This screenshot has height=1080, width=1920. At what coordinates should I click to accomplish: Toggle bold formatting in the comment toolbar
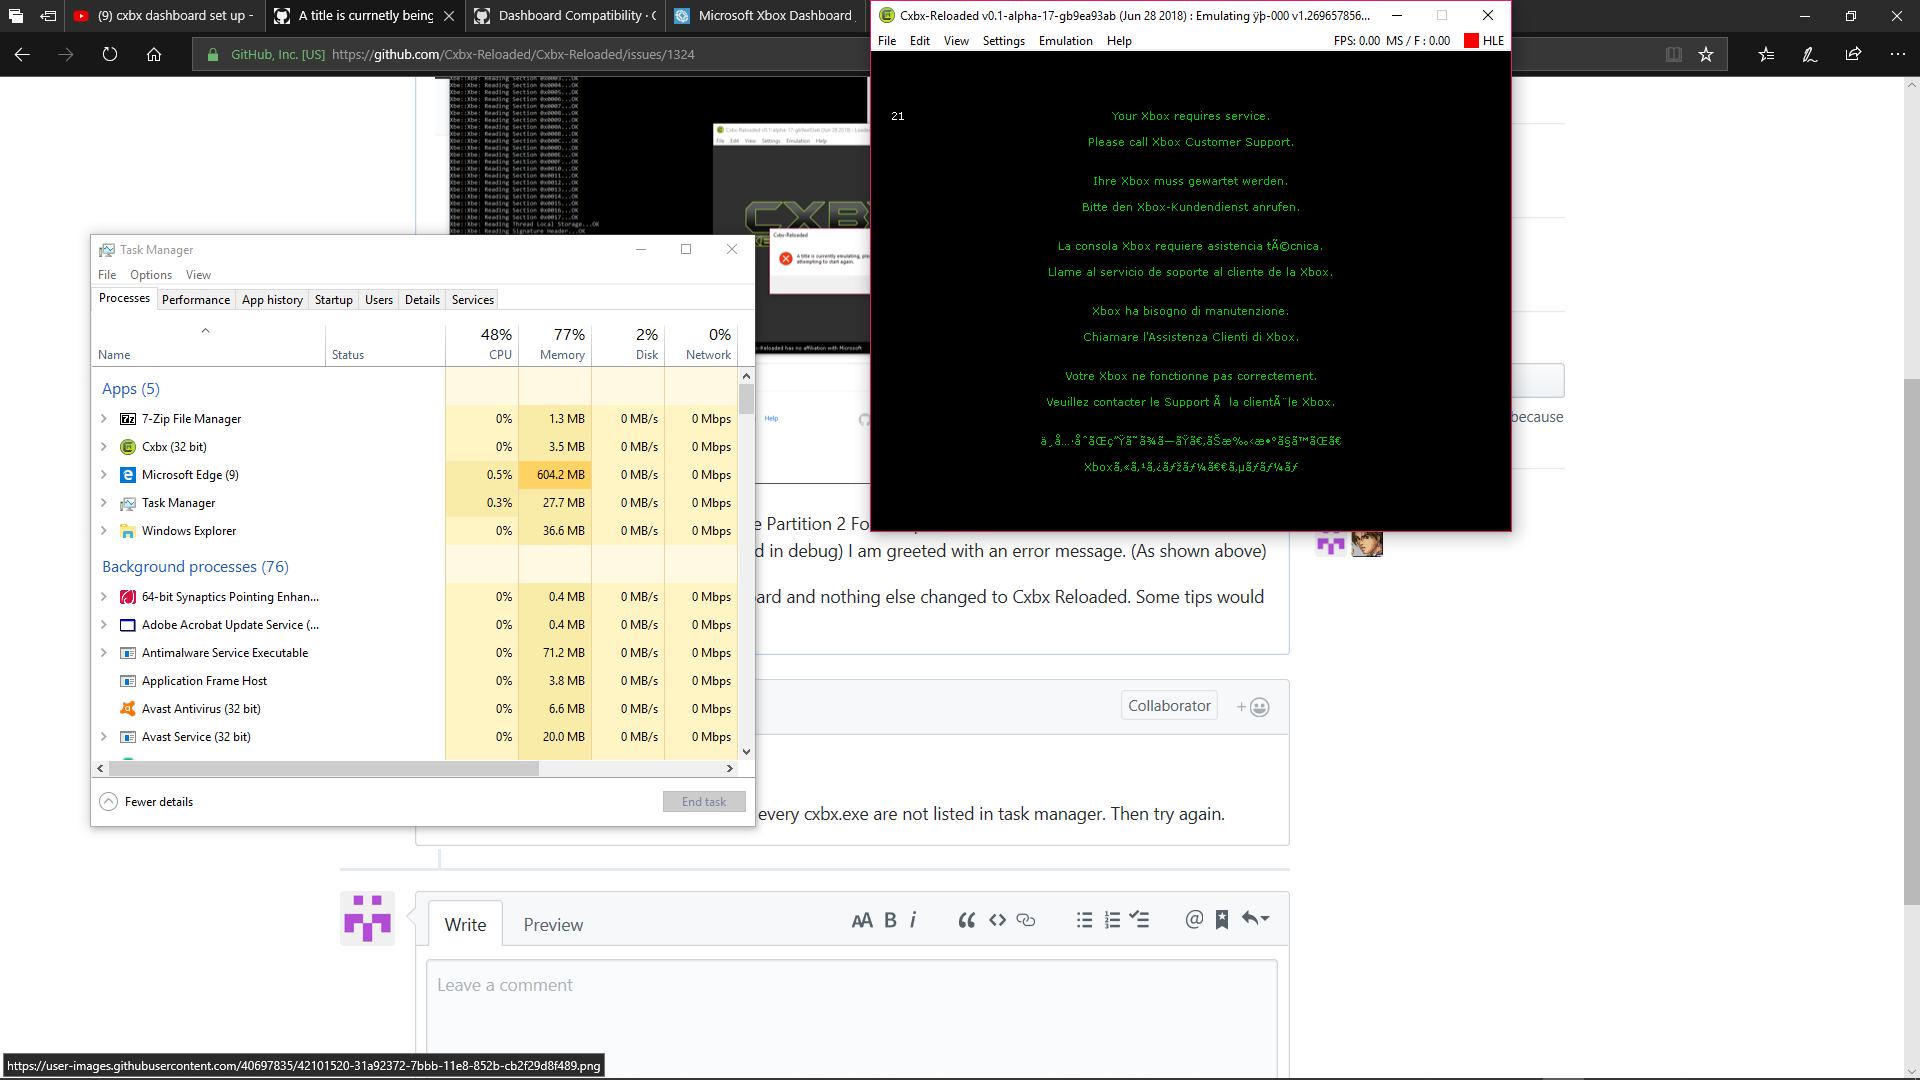[x=888, y=919]
